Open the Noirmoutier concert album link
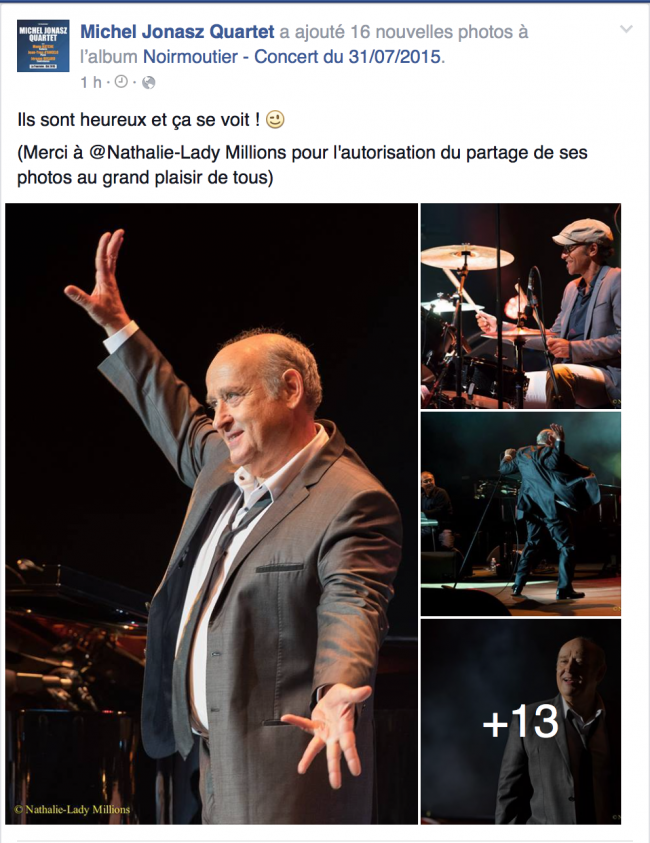Image resolution: width=650 pixels, height=843 pixels. 292,56
